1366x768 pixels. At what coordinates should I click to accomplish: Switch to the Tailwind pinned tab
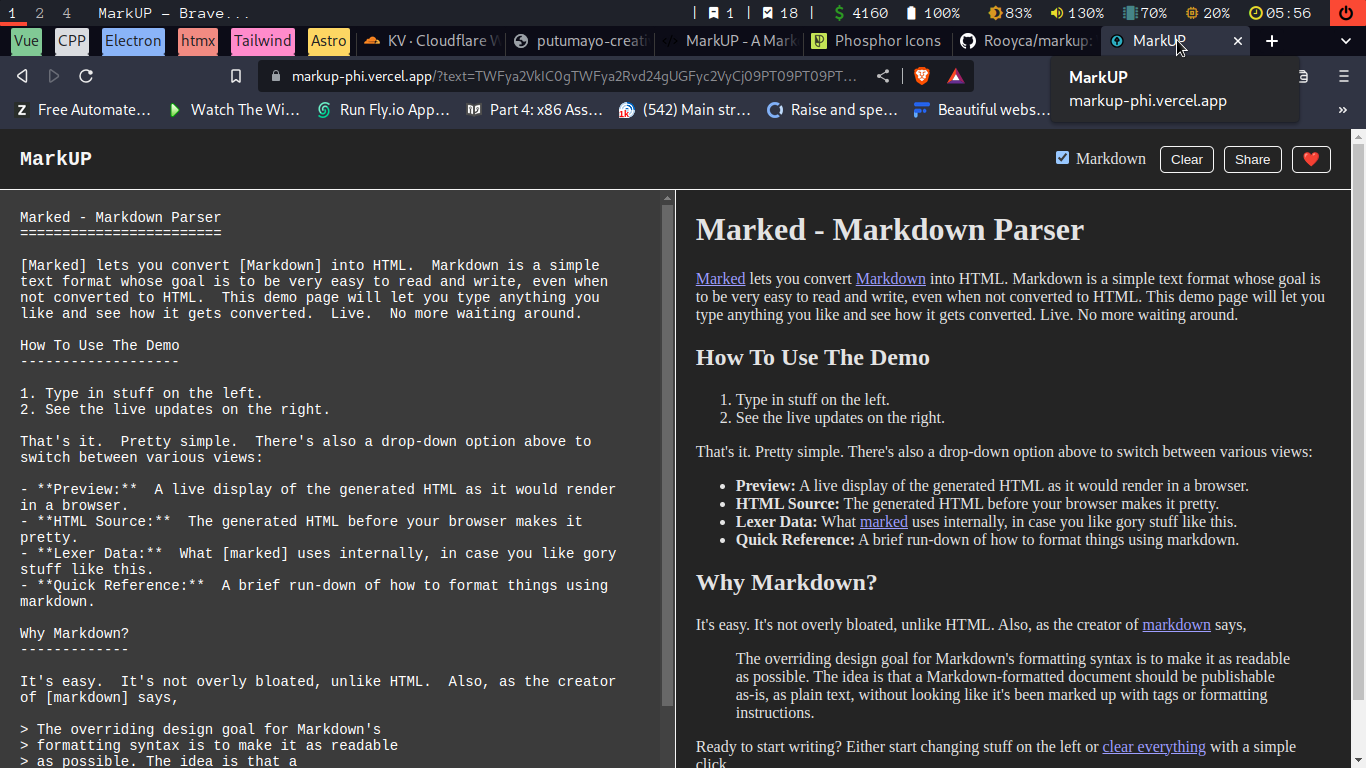(263, 41)
